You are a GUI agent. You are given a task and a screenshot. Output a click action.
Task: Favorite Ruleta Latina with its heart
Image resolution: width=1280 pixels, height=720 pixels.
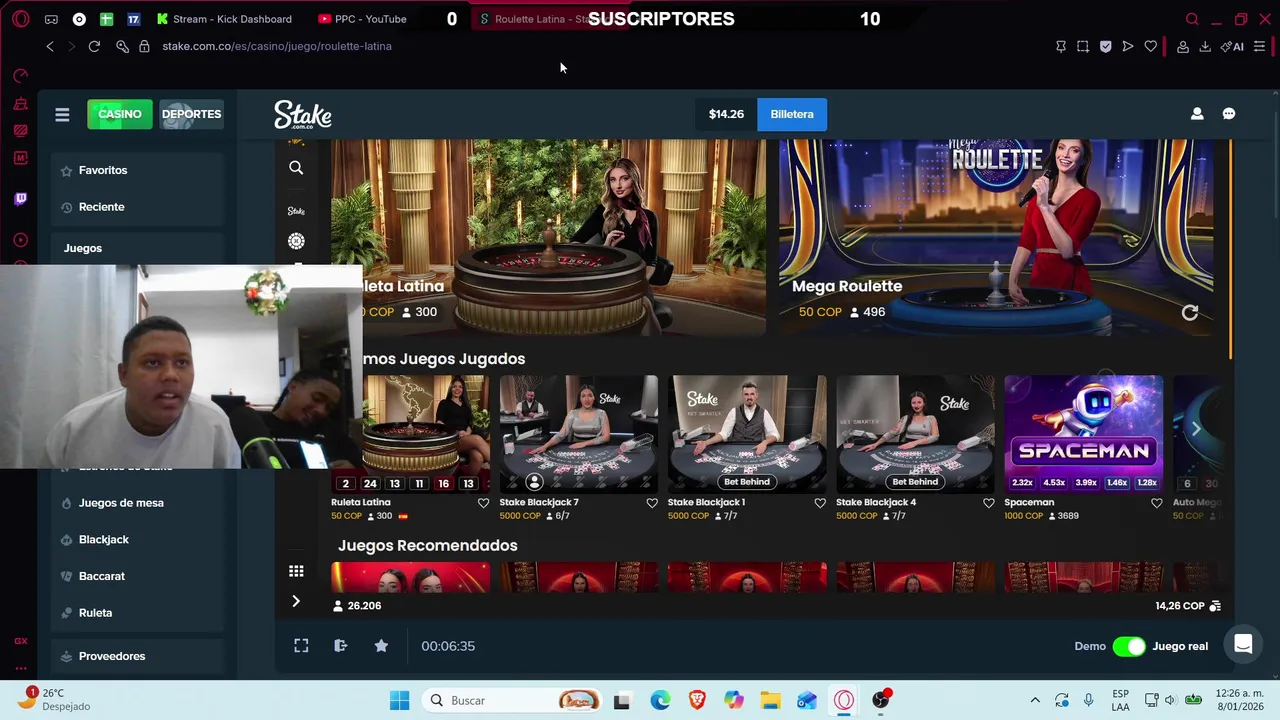[x=483, y=503]
